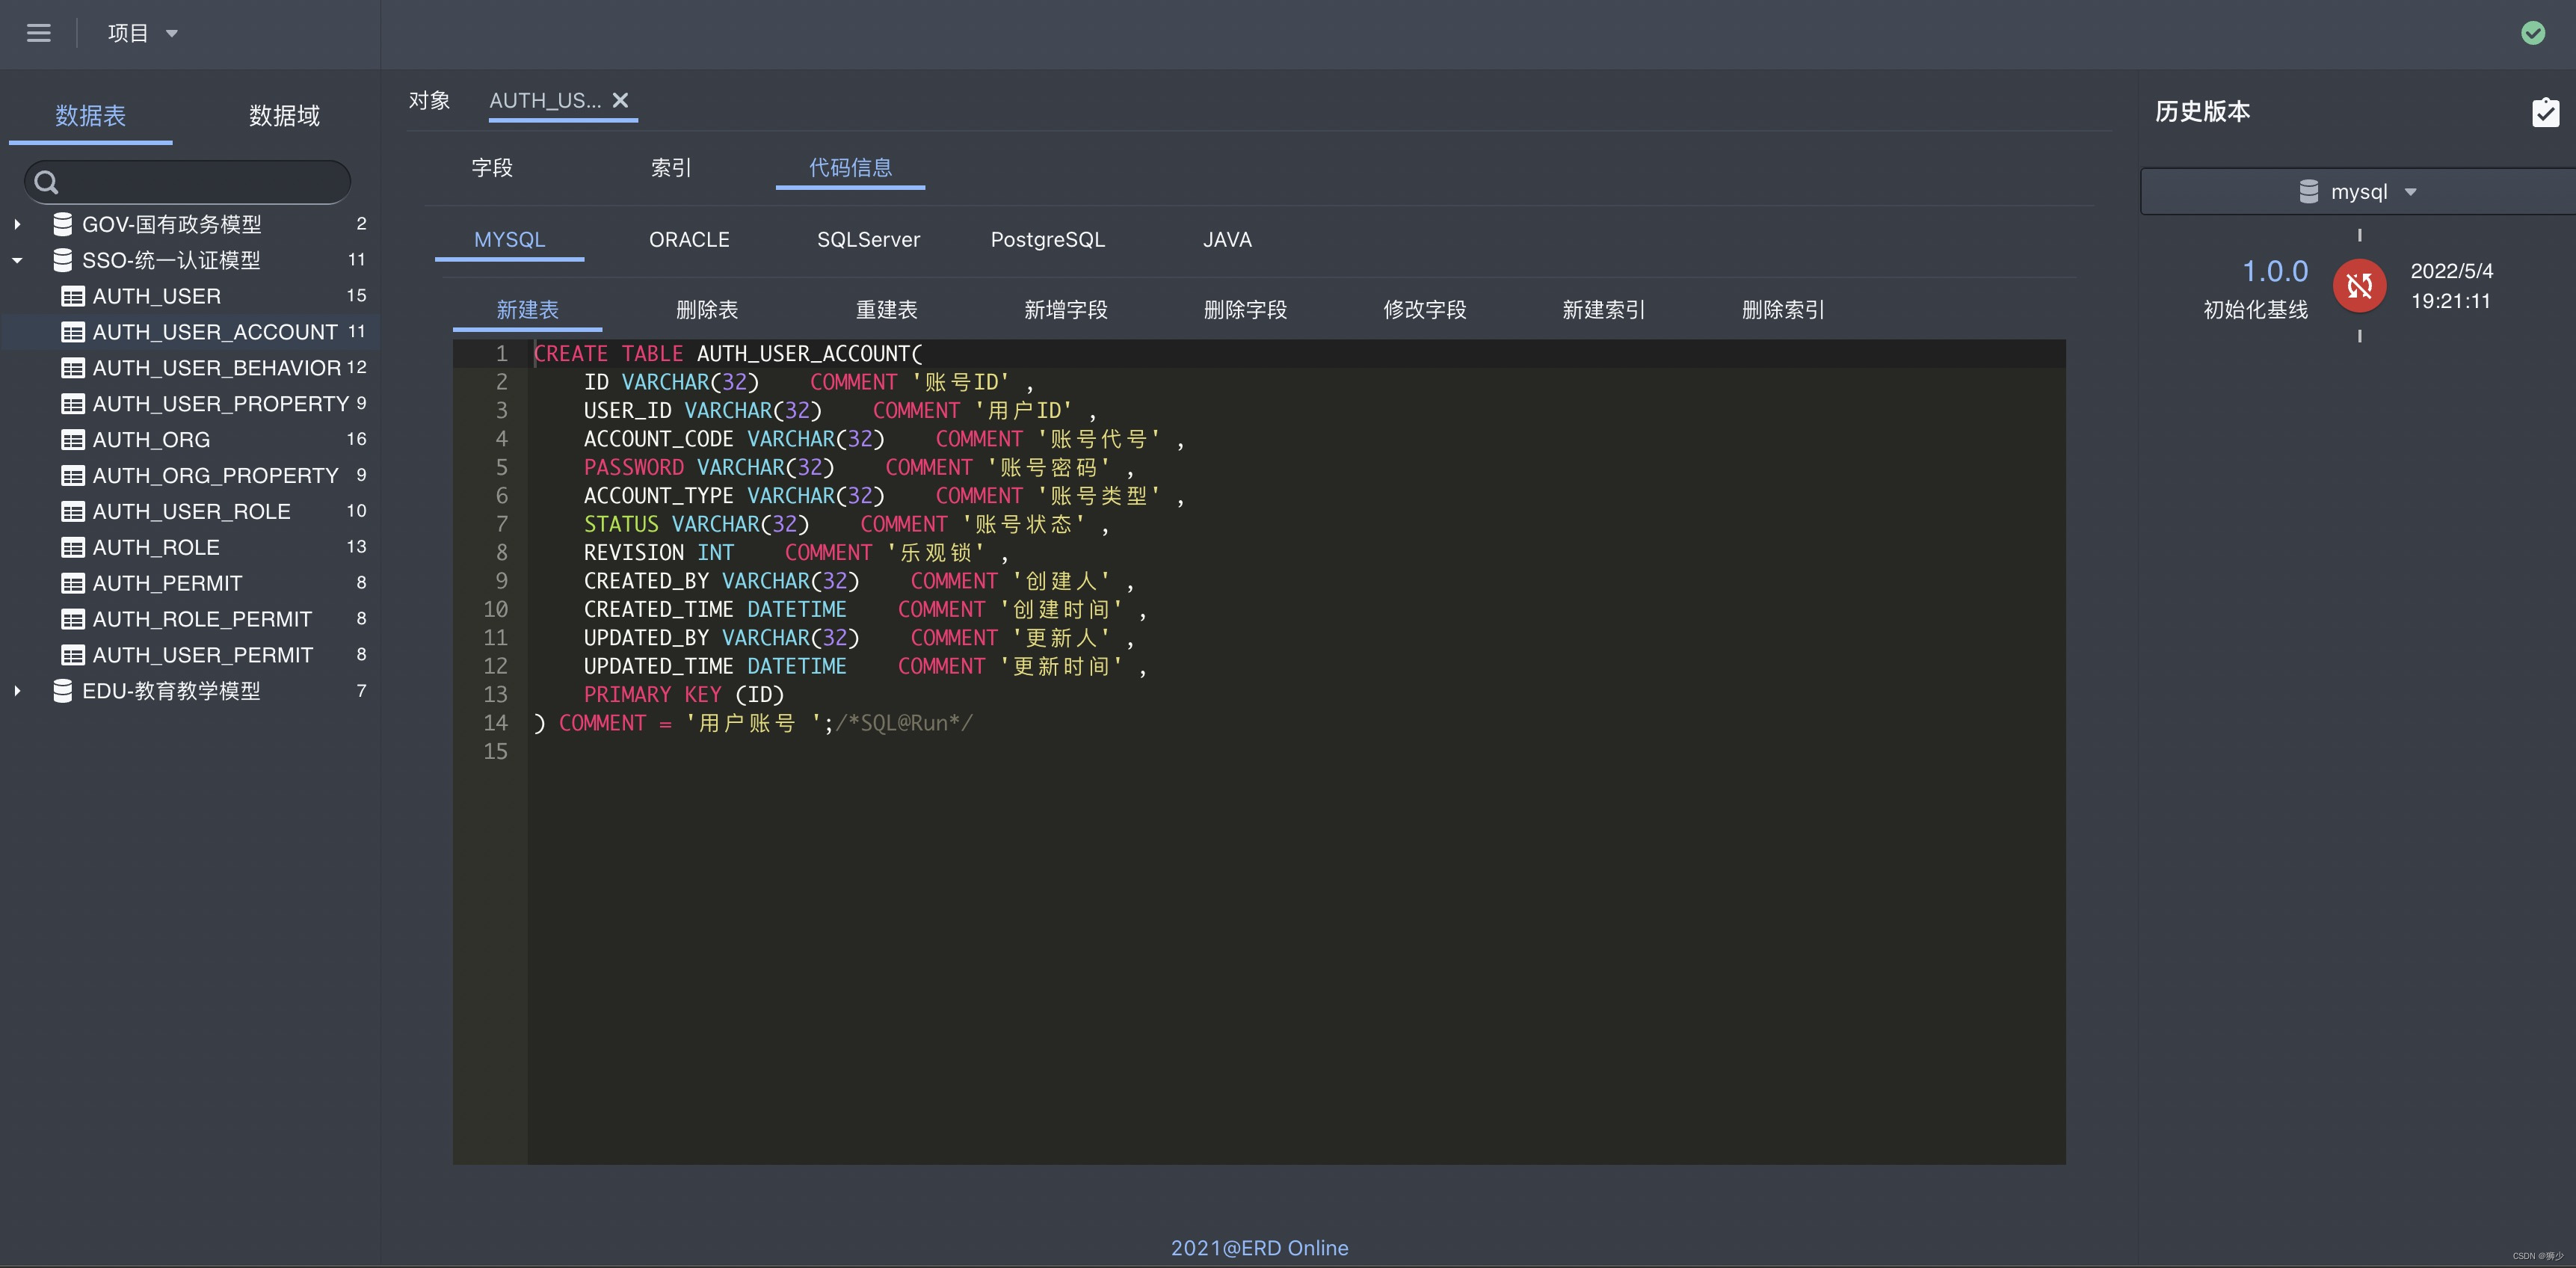Image resolution: width=2576 pixels, height=1268 pixels.
Task: Expand the GOV-国有政务模型 tree node
Action: (x=17, y=224)
